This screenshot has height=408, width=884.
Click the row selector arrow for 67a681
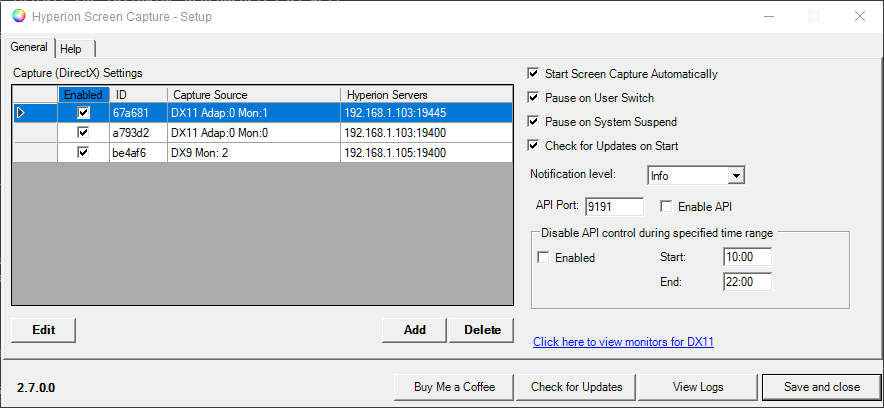tap(21, 113)
